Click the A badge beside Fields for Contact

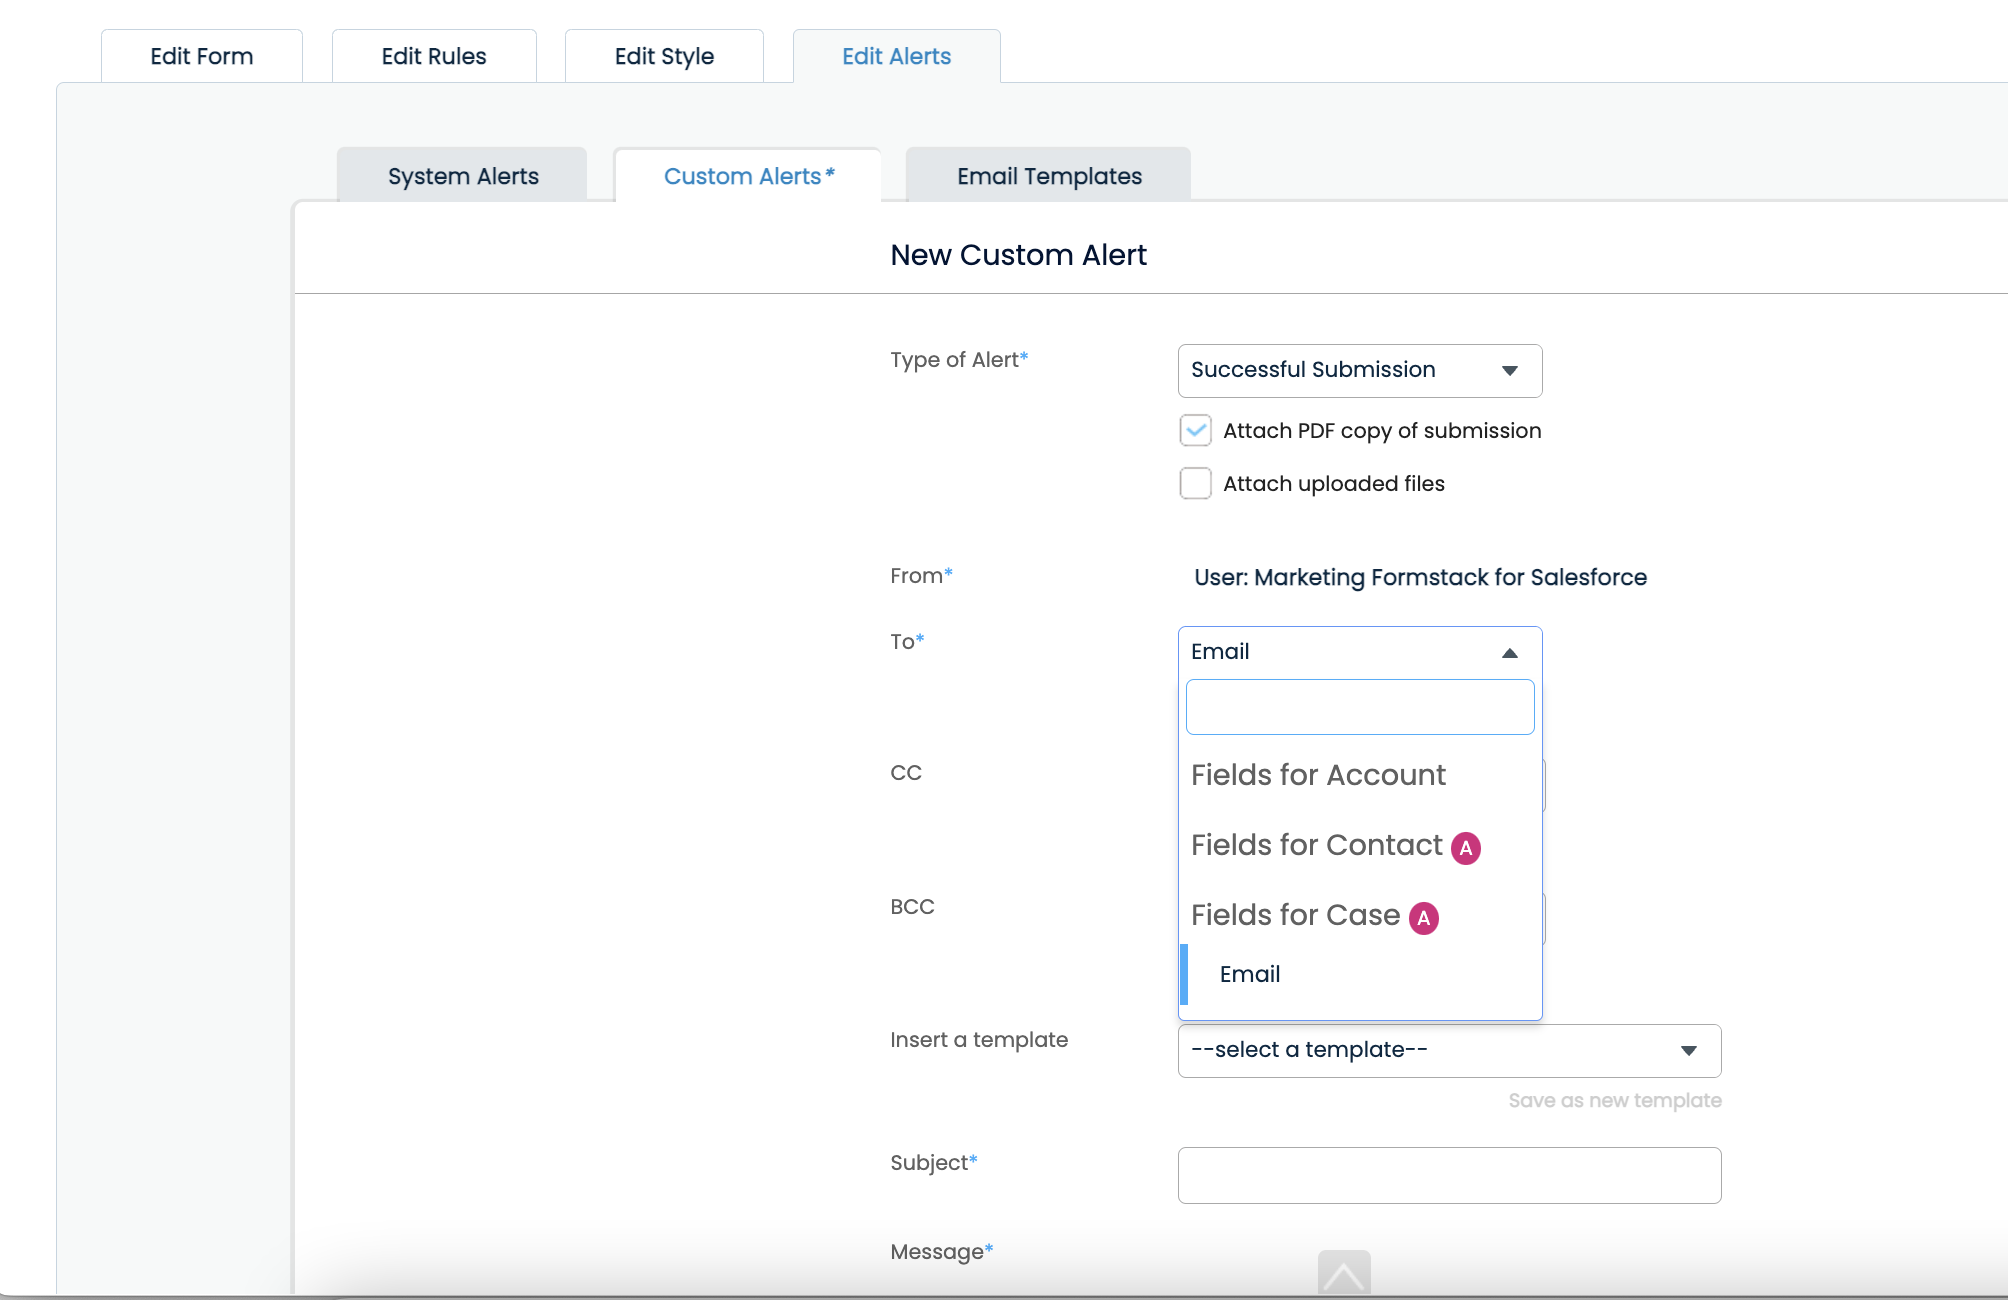click(1465, 848)
